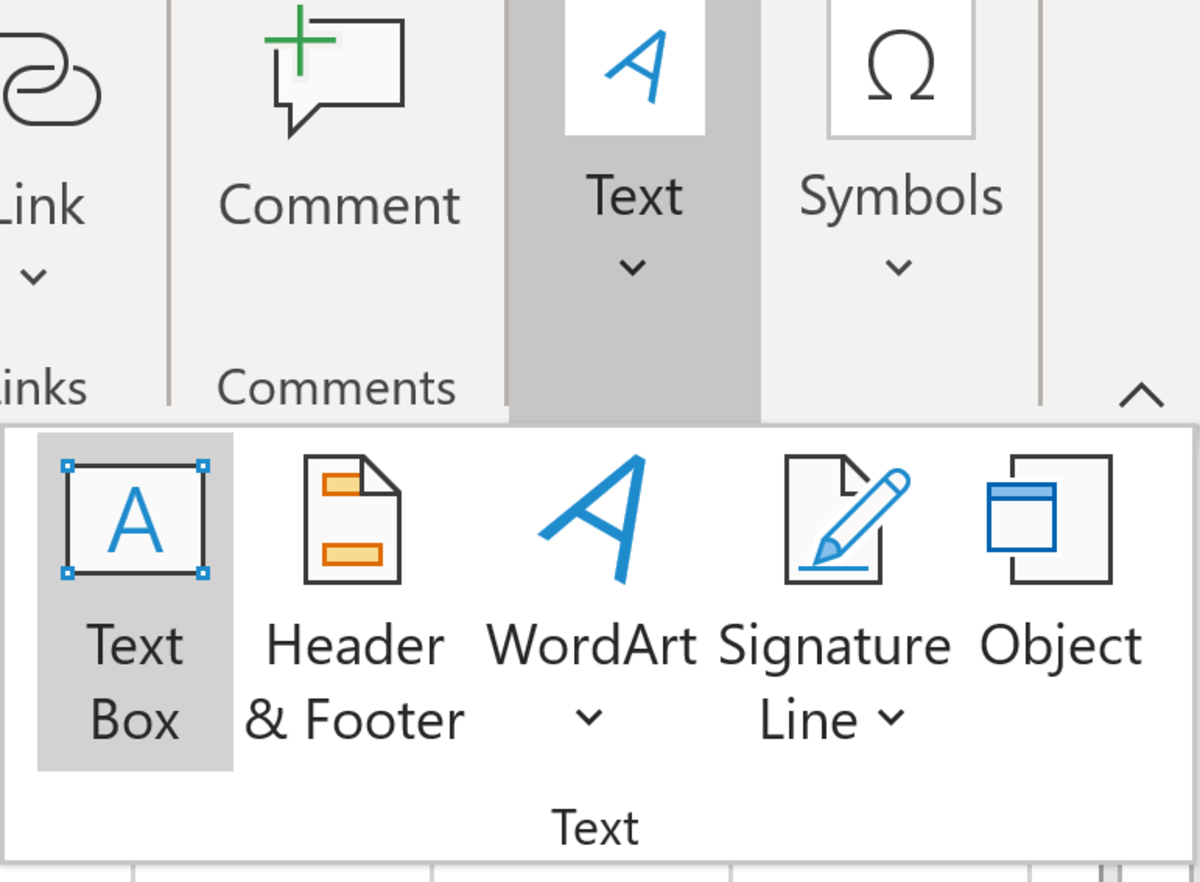
Task: Click the Links group label
Action: click(42, 388)
